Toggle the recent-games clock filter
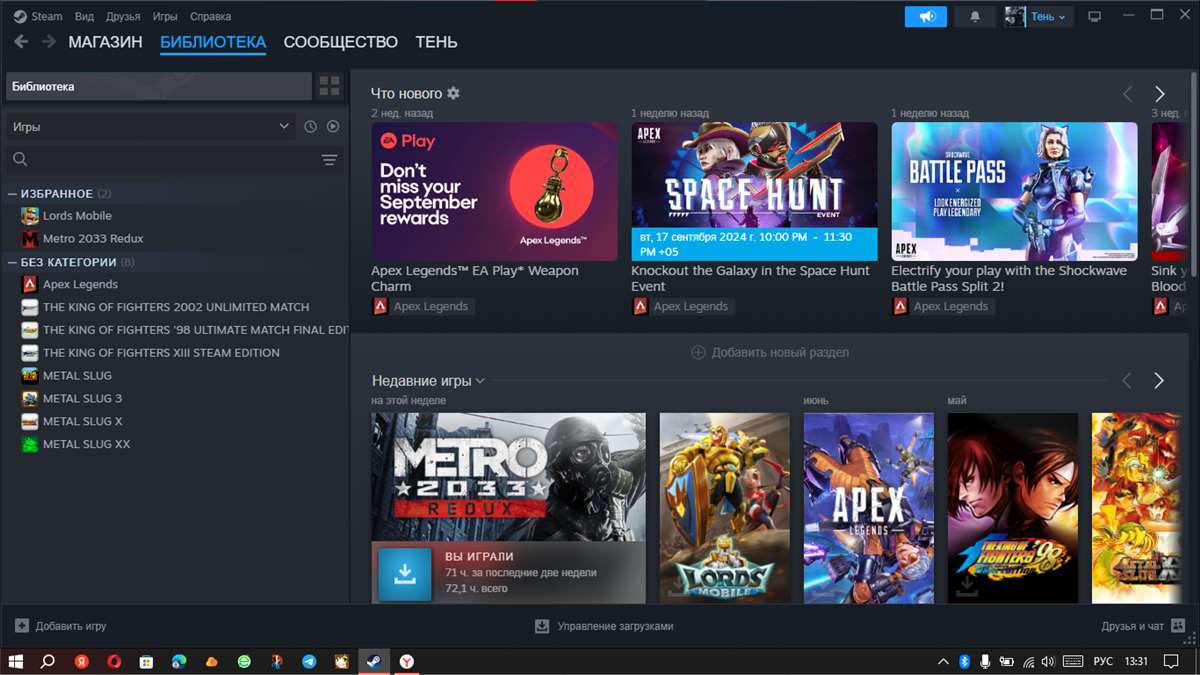 [310, 126]
